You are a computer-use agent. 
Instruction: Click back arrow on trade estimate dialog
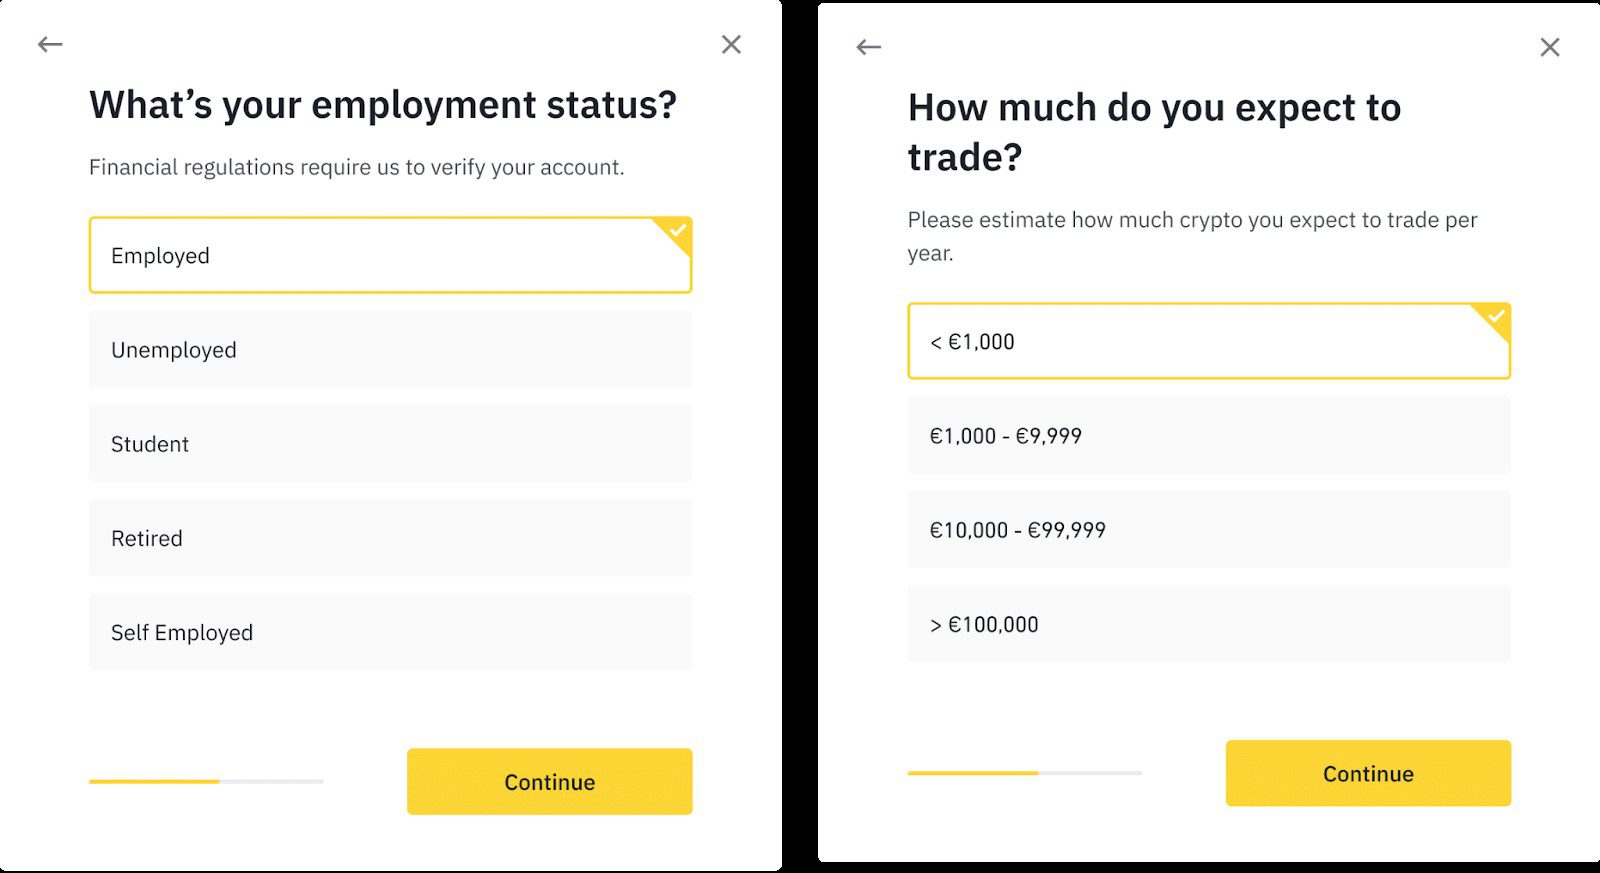[x=869, y=47]
